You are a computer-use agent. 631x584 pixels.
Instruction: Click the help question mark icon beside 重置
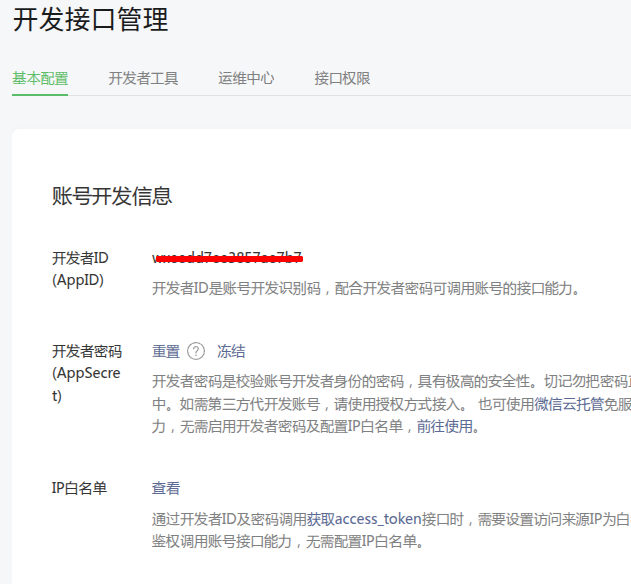(196, 351)
